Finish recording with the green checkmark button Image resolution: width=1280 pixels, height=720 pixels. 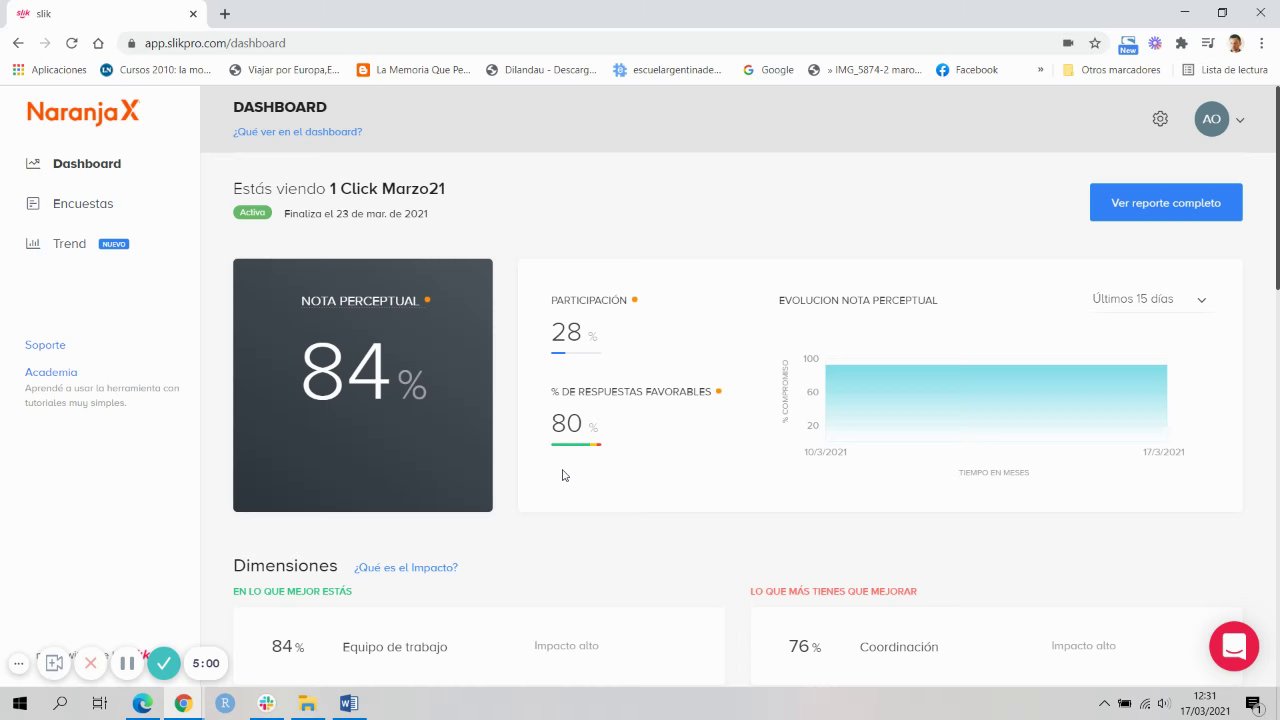164,663
